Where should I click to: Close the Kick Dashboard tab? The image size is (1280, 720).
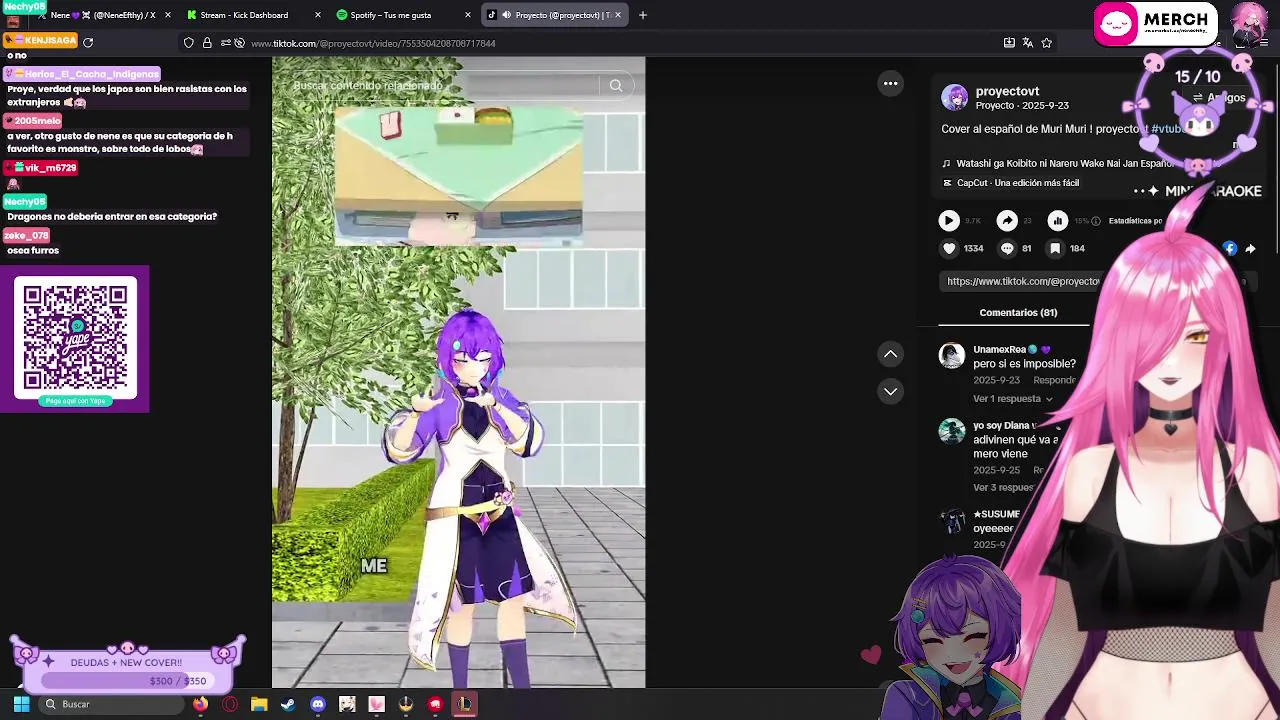318,15
